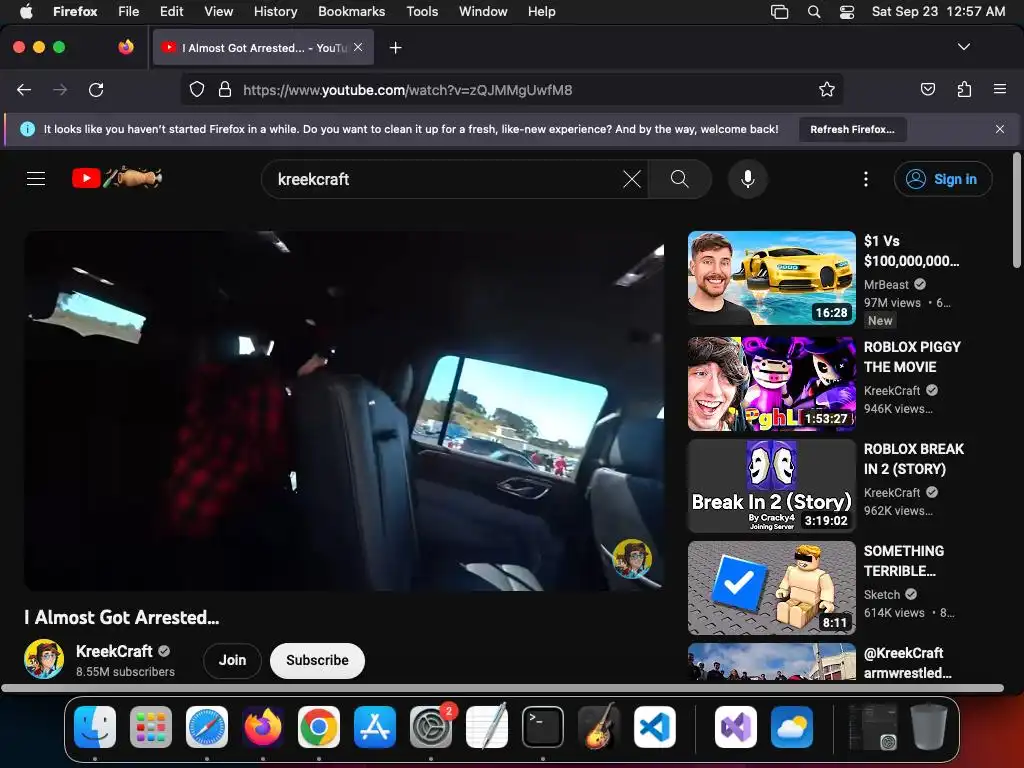Open System Settings from the Dock
1024x768 pixels.
coord(431,727)
